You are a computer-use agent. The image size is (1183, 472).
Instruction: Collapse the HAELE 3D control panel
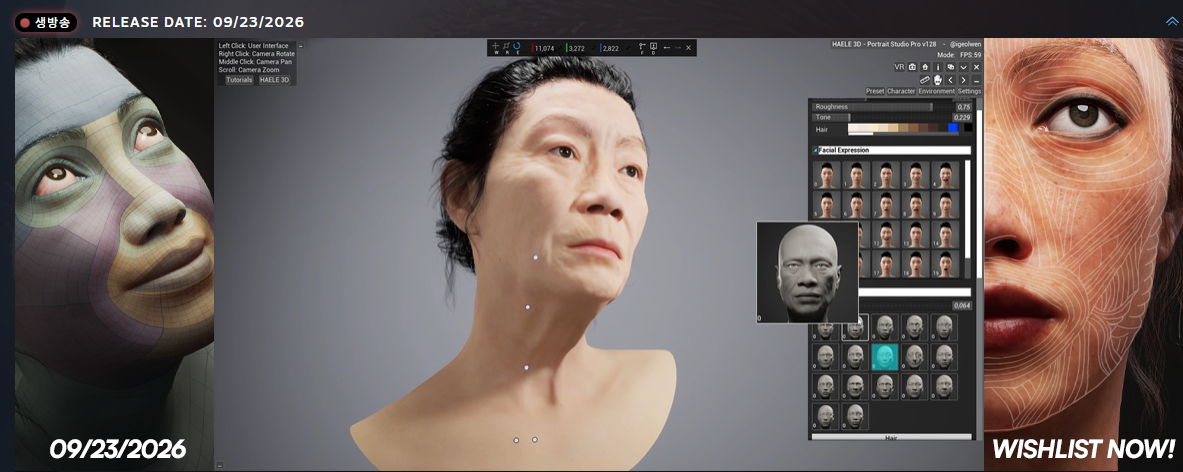tap(976, 80)
